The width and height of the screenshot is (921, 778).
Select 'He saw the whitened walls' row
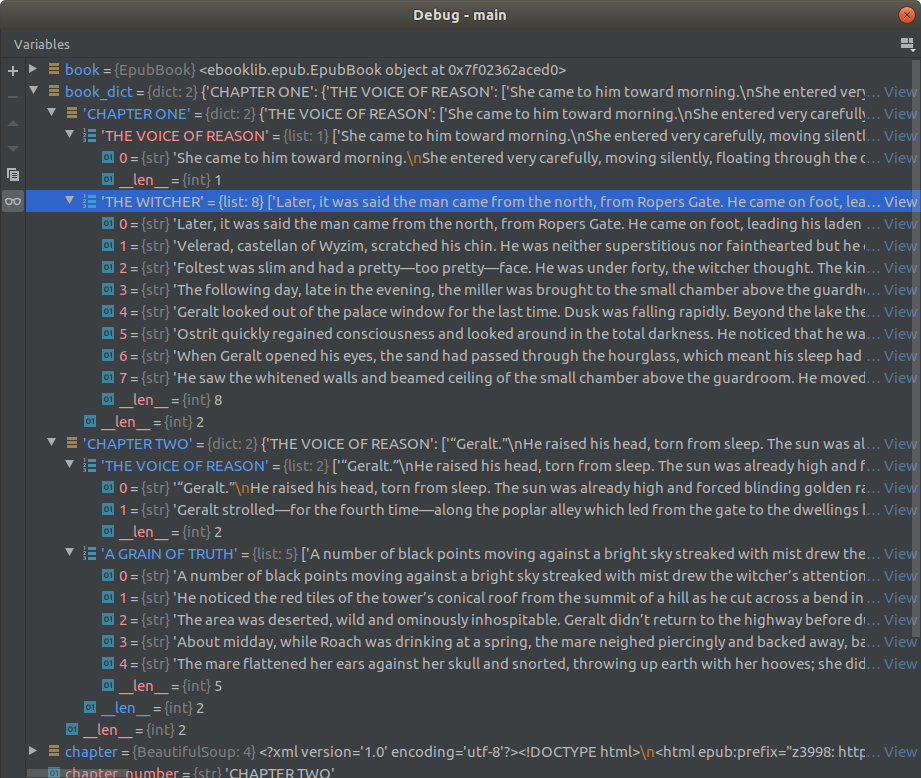472,378
